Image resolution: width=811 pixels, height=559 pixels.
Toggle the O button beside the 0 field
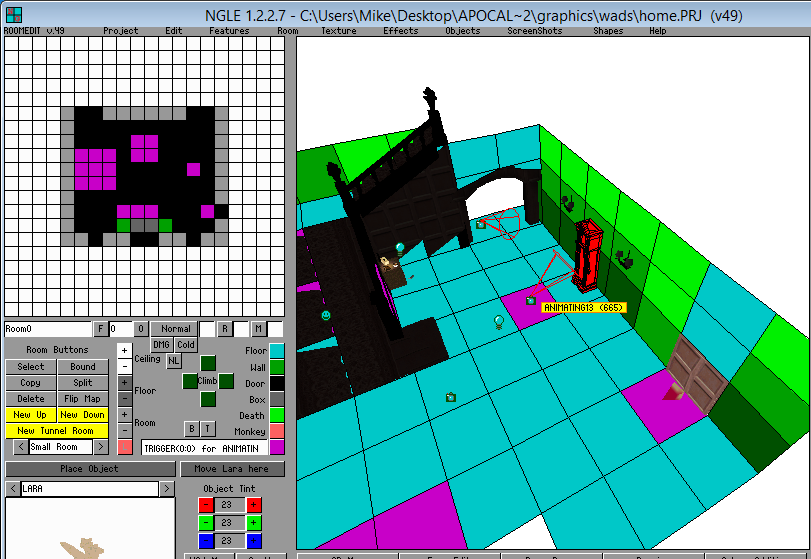141,329
